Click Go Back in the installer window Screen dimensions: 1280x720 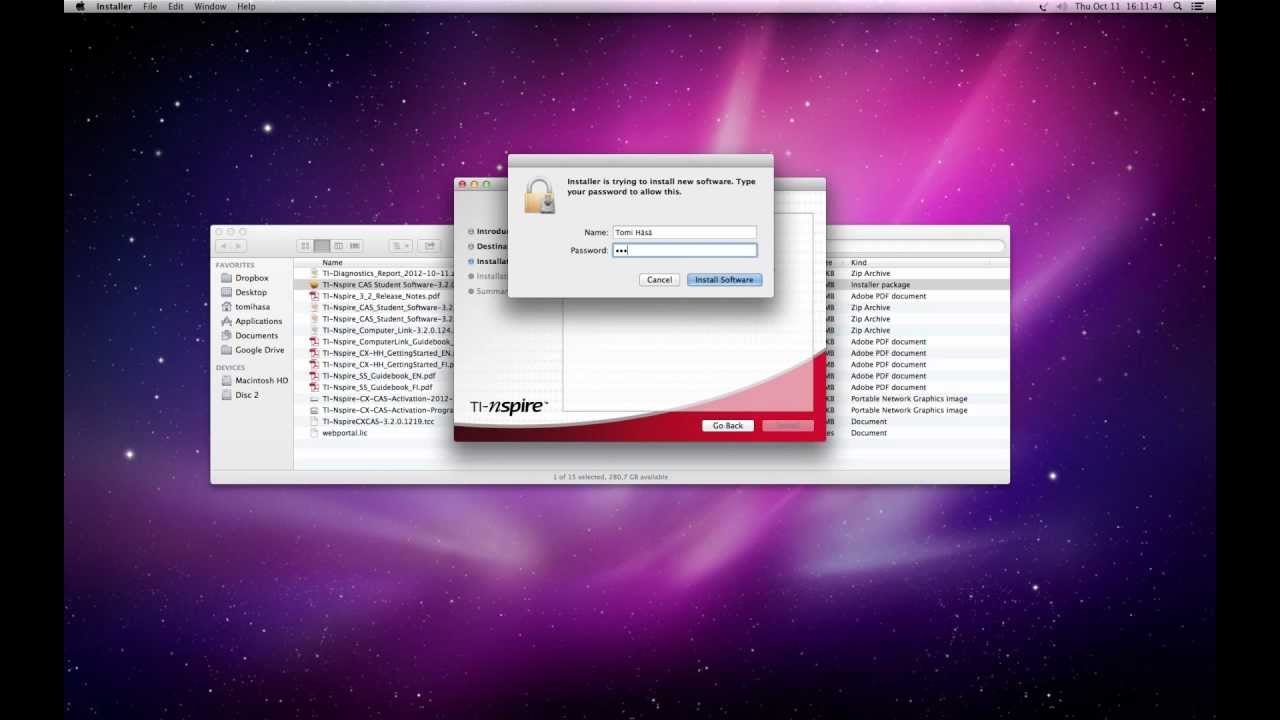click(x=727, y=426)
